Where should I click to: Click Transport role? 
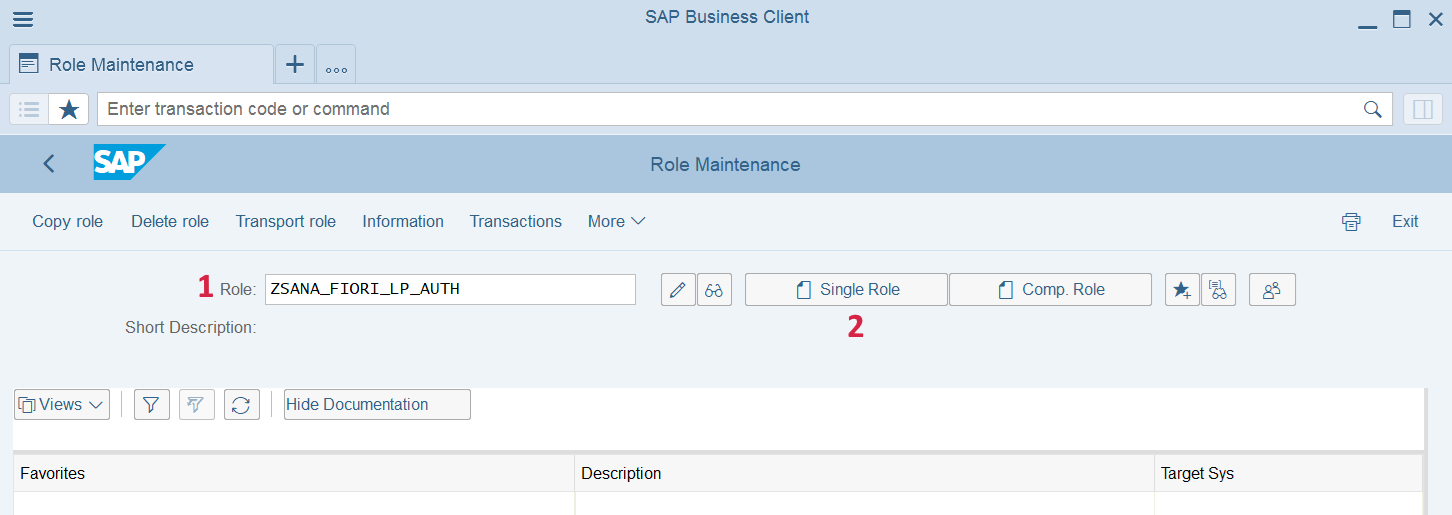click(286, 222)
